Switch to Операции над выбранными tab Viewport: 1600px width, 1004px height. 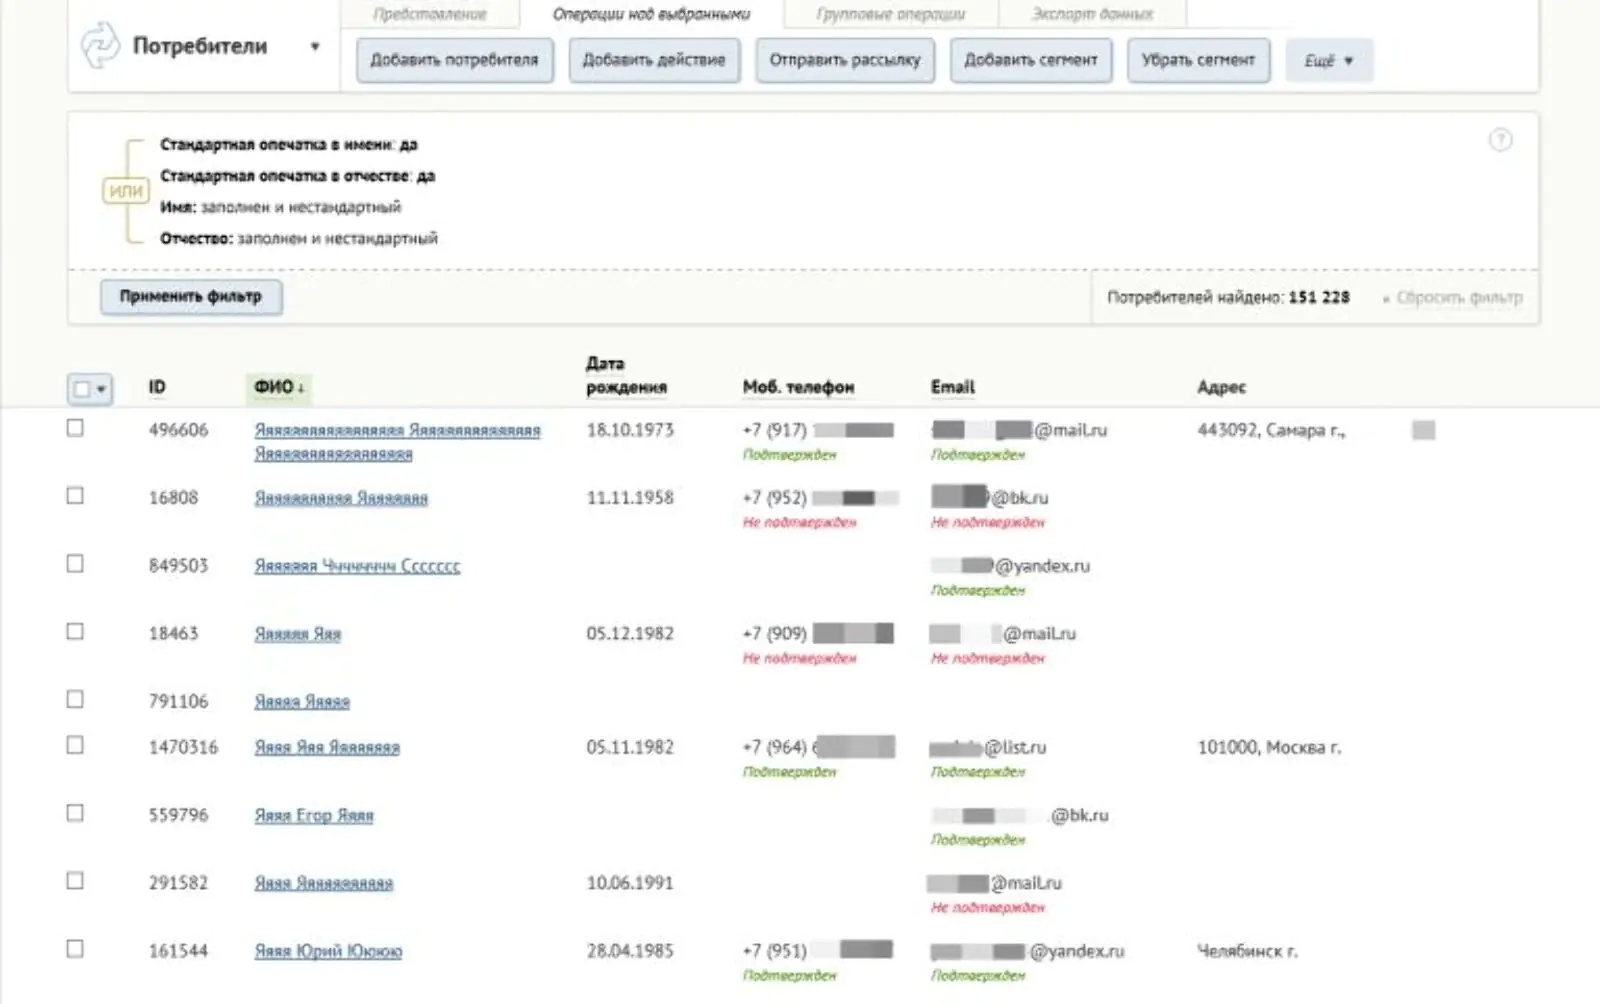651,14
